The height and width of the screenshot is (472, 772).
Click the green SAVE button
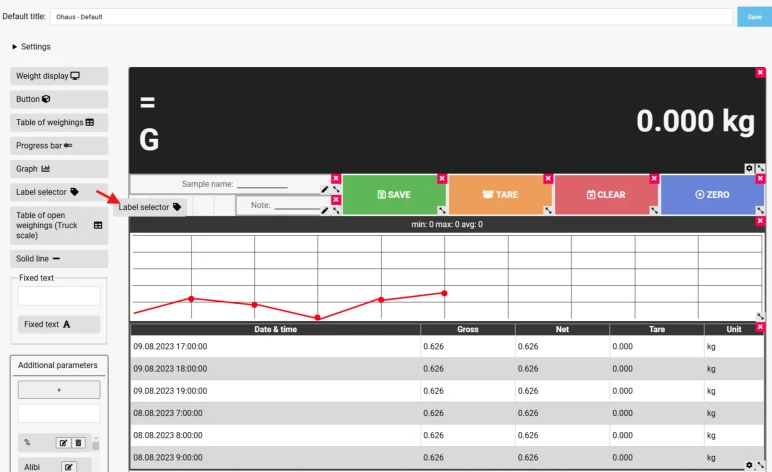(394, 194)
